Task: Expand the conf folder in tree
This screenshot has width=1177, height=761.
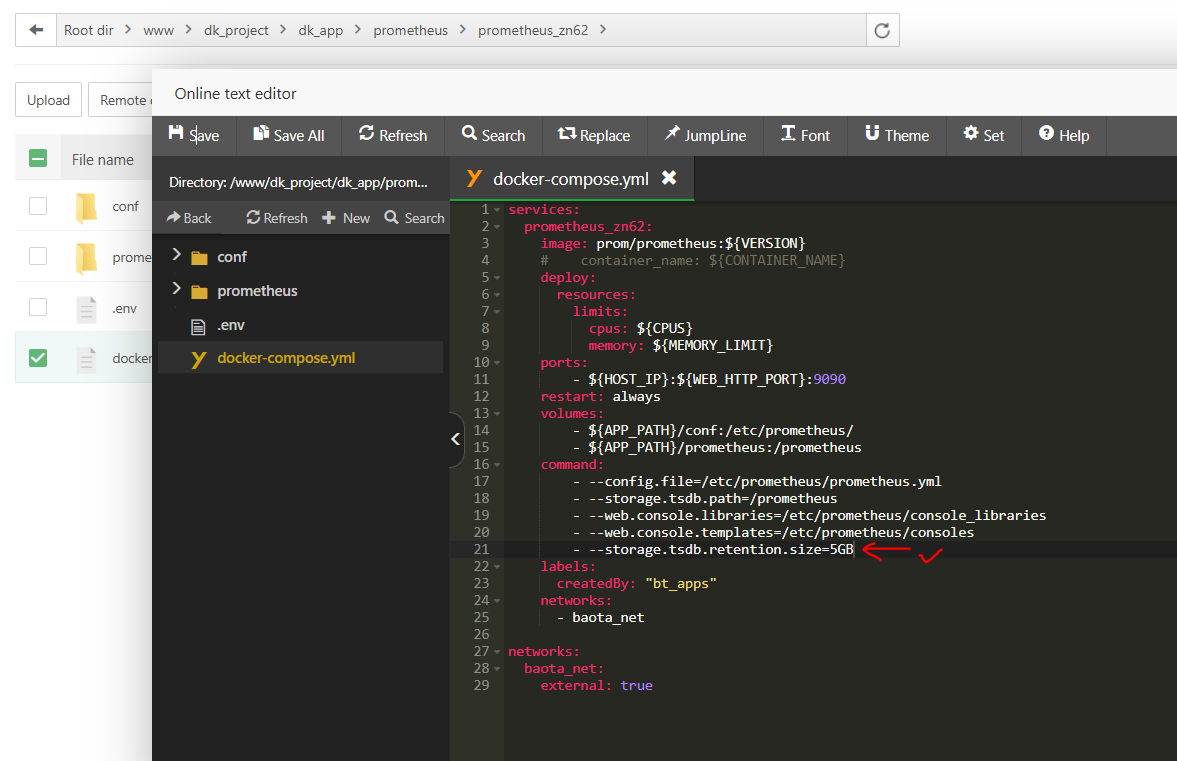Action: click(177, 256)
